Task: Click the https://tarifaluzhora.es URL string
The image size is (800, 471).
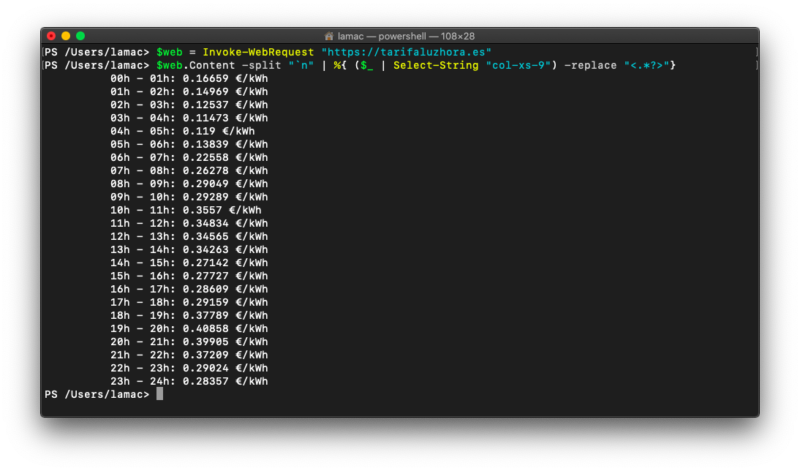Action: tap(406, 52)
